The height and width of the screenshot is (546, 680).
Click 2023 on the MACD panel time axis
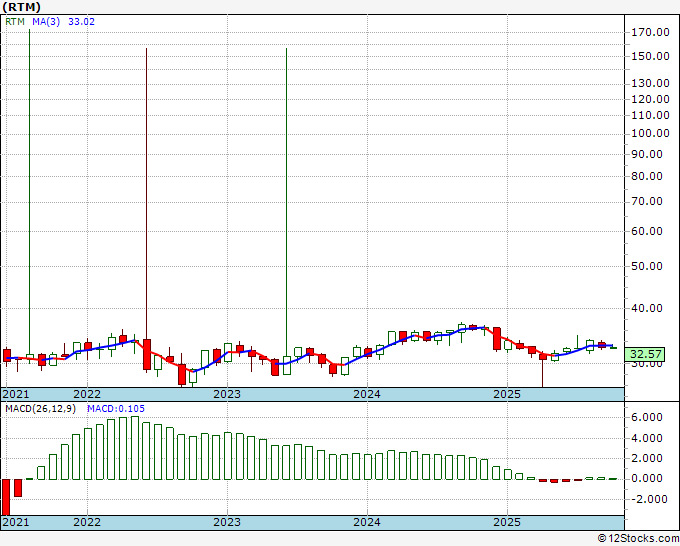(x=227, y=522)
